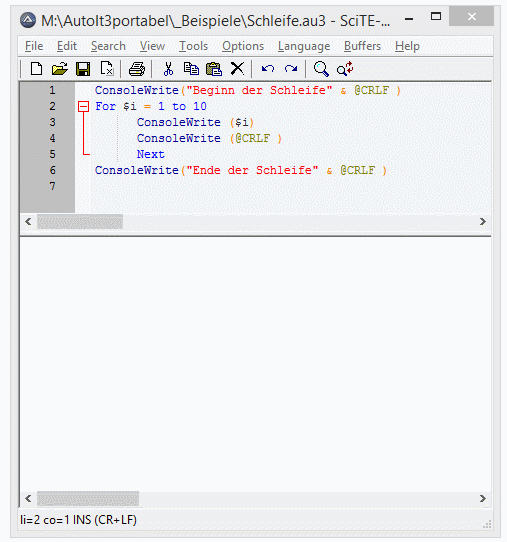This screenshot has width=507, height=542.
Task: Save file using floppy disk icon
Action: tap(83, 69)
